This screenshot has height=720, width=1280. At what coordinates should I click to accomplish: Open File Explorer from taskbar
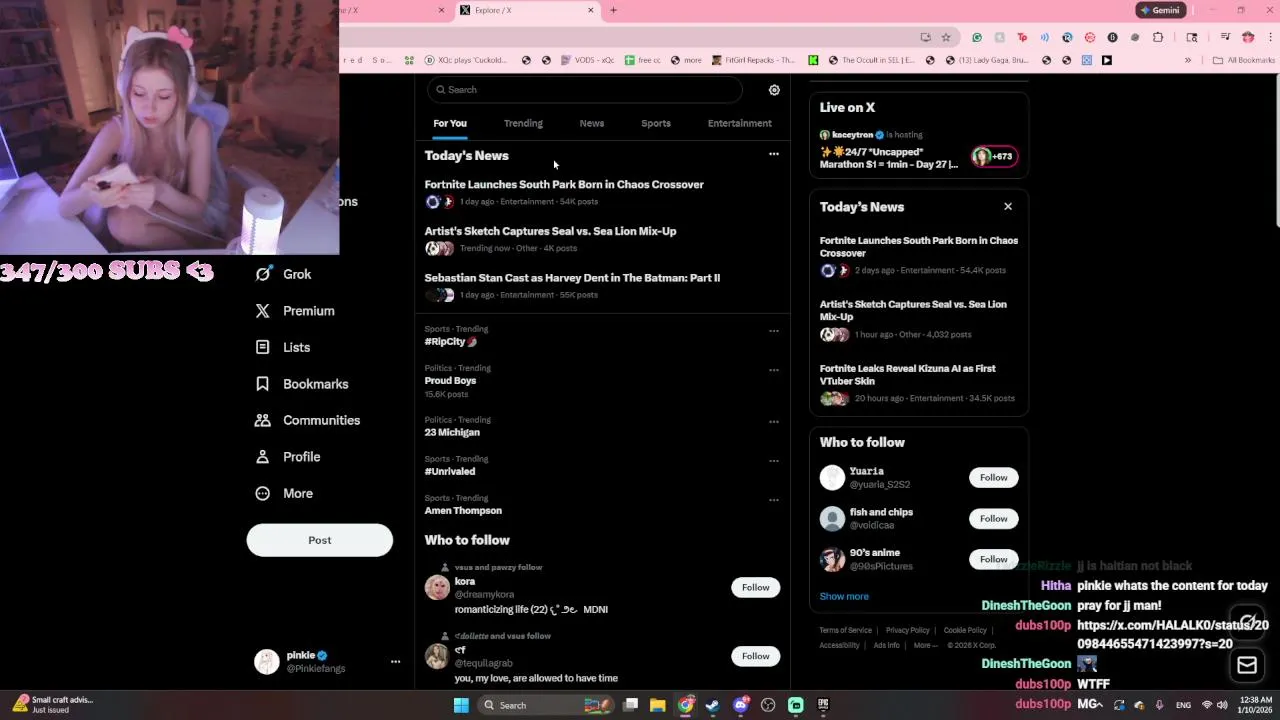point(658,705)
